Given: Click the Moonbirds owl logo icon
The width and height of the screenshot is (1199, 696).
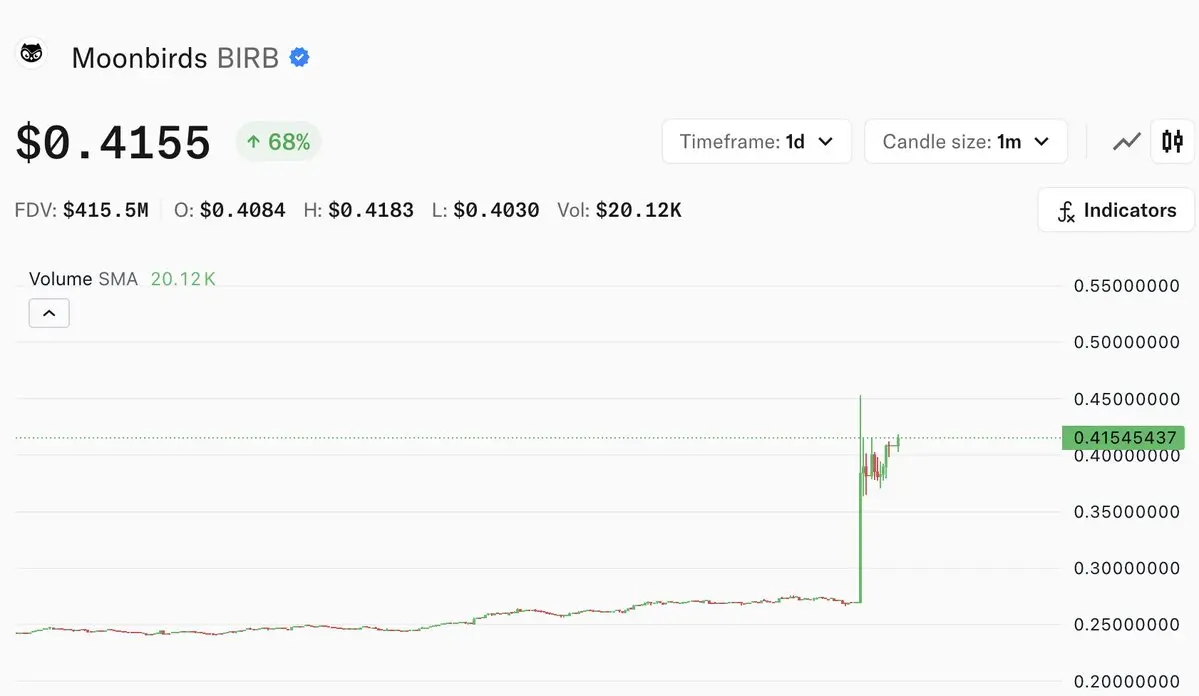Looking at the screenshot, I should tap(31, 54).
